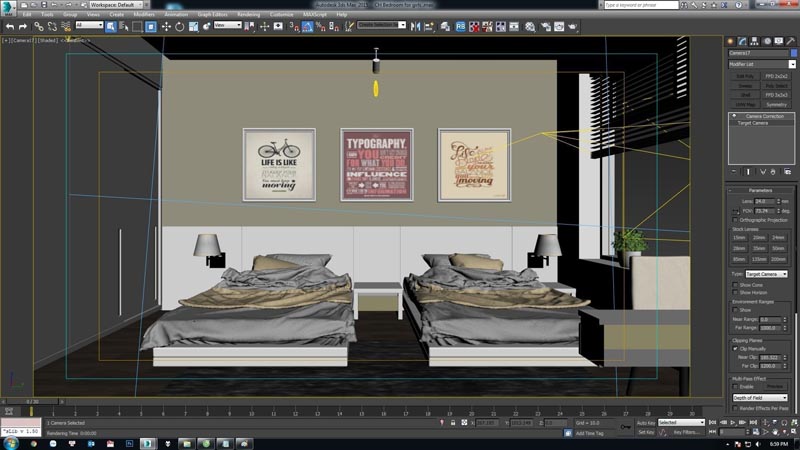Viewport: 800px width, 450px height.
Task: Enable the Orthographic Projection checkbox
Action: click(736, 220)
